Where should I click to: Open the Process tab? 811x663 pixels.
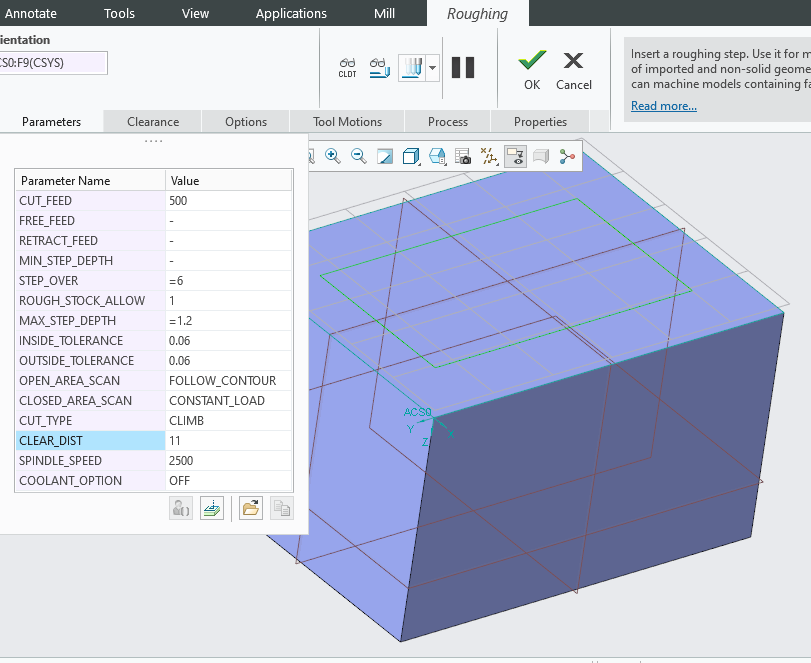448,122
